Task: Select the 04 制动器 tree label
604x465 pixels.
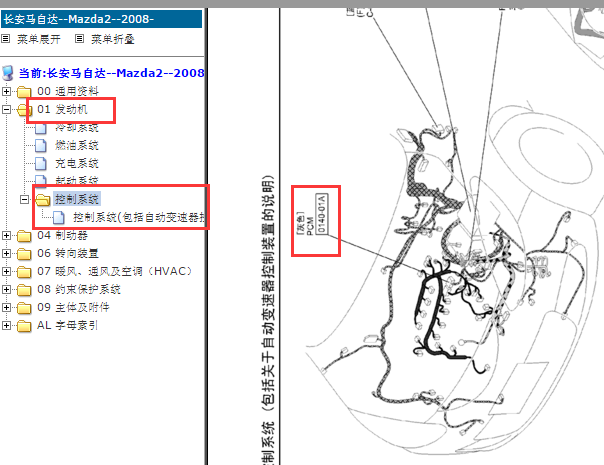Action: point(62,235)
